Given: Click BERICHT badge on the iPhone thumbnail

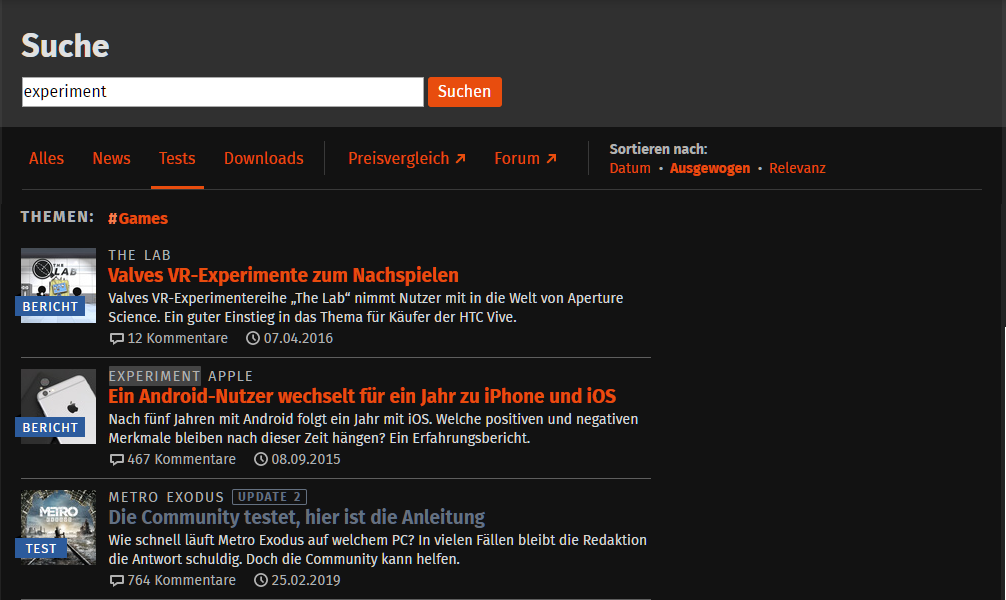Looking at the screenshot, I should click(50, 427).
